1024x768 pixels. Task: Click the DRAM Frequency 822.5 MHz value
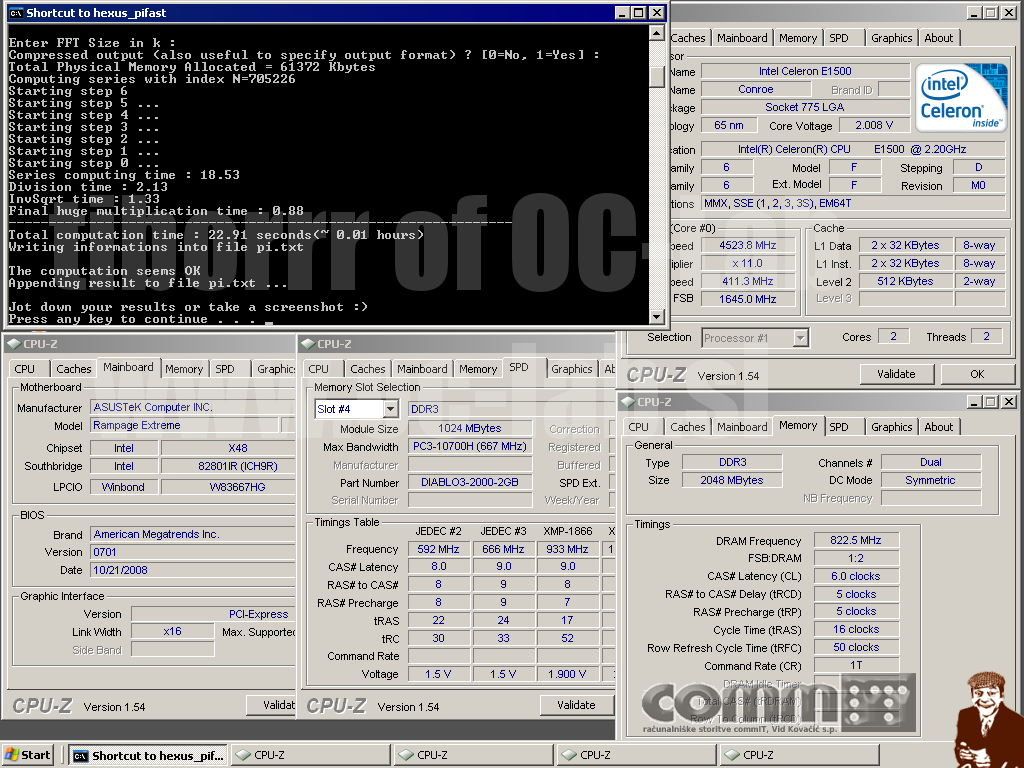click(x=856, y=541)
